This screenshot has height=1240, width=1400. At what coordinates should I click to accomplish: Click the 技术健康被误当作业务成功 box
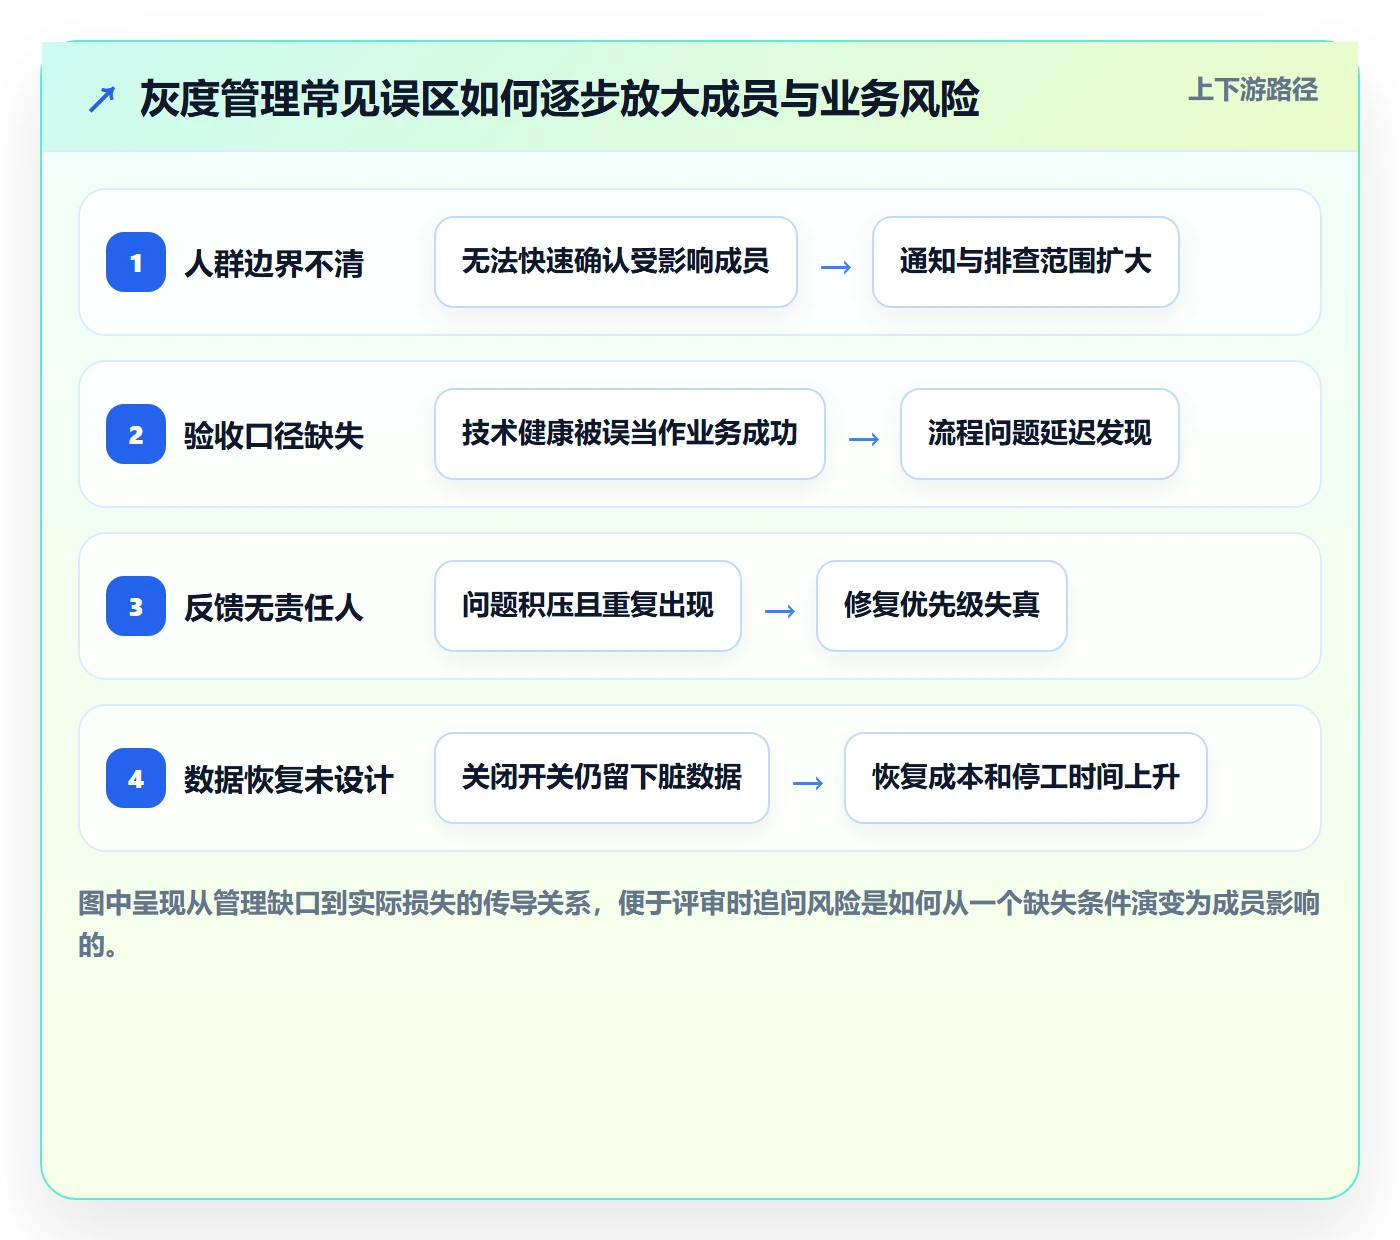click(630, 434)
